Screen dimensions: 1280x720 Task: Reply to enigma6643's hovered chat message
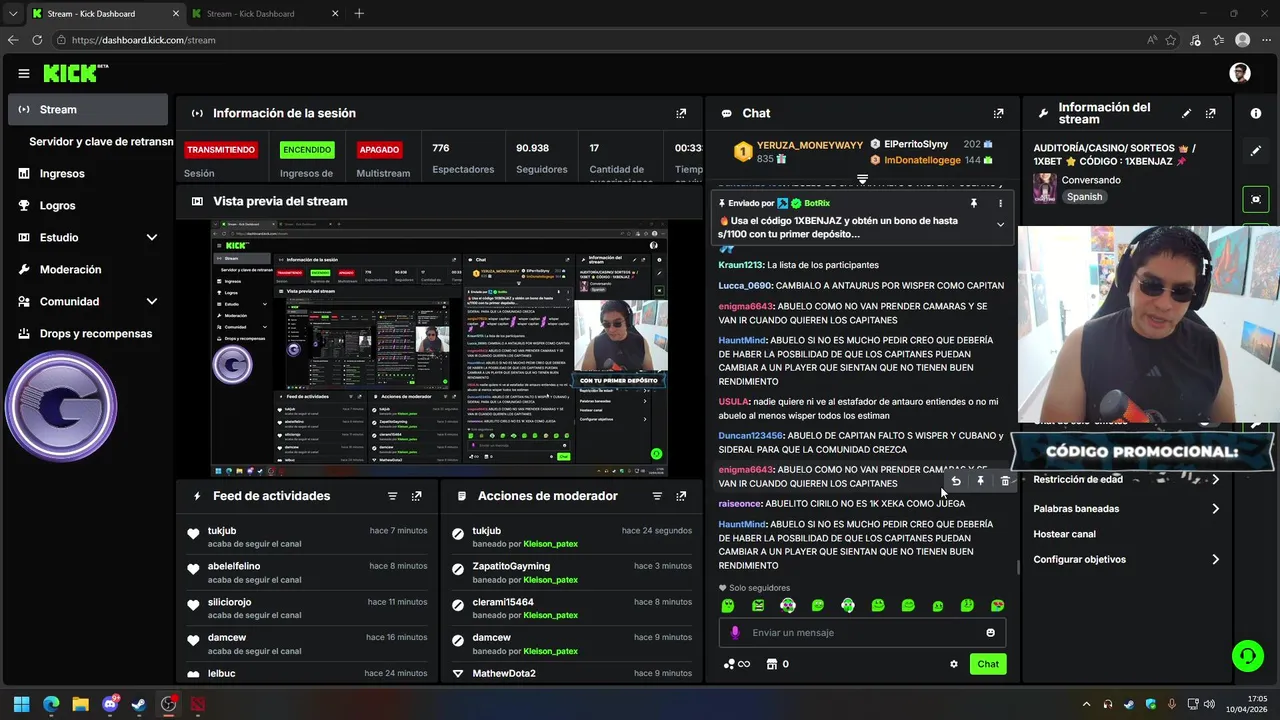coord(956,481)
